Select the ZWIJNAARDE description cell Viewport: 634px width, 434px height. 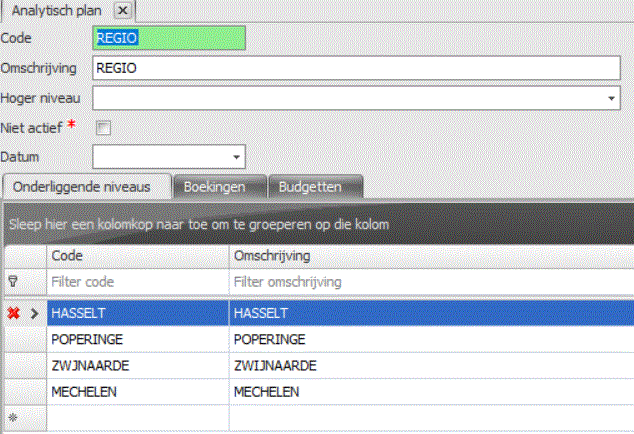[x=430, y=366]
